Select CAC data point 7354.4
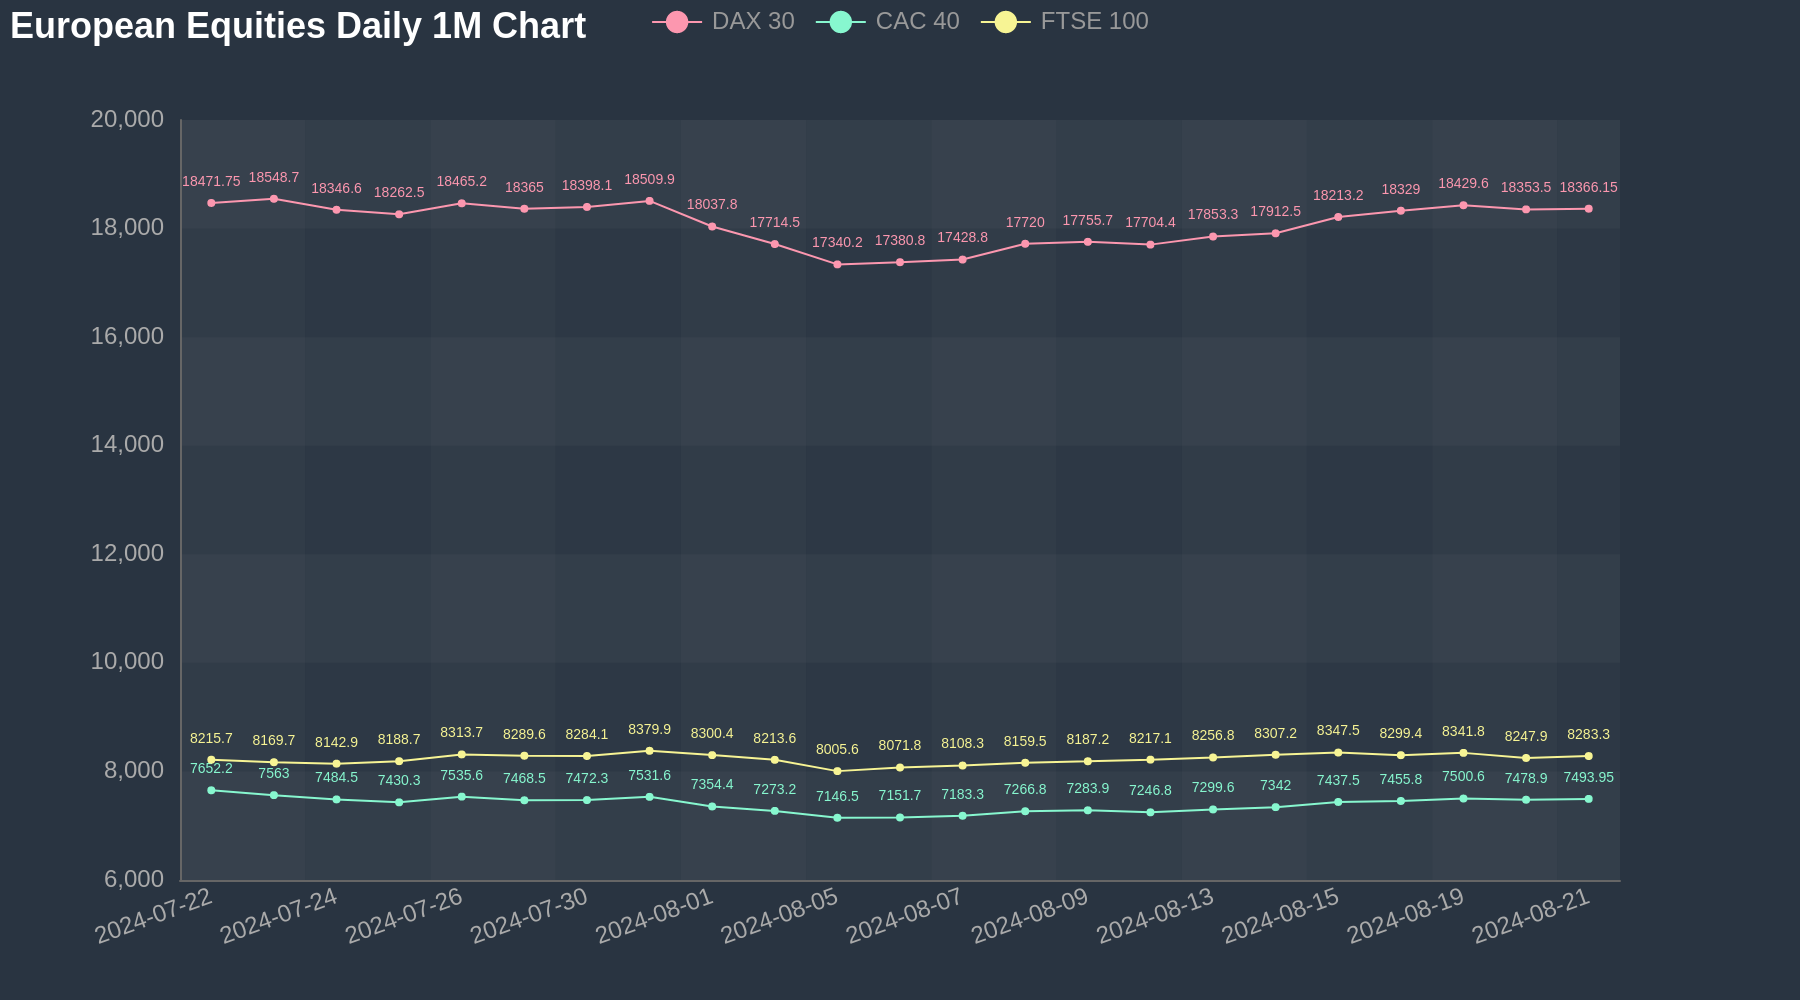 tap(712, 806)
